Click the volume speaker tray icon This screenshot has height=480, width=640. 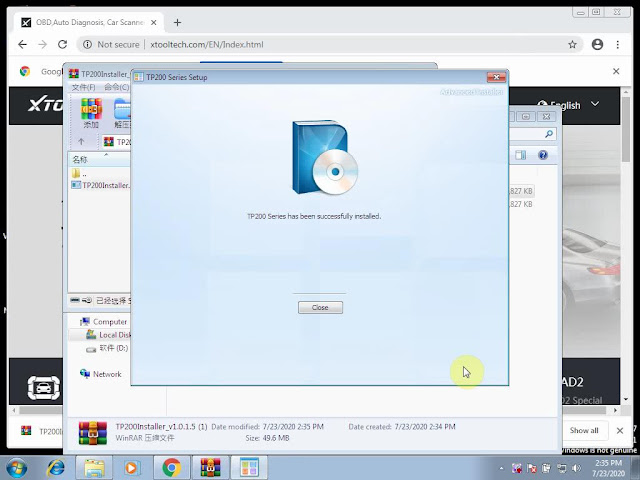point(576,468)
